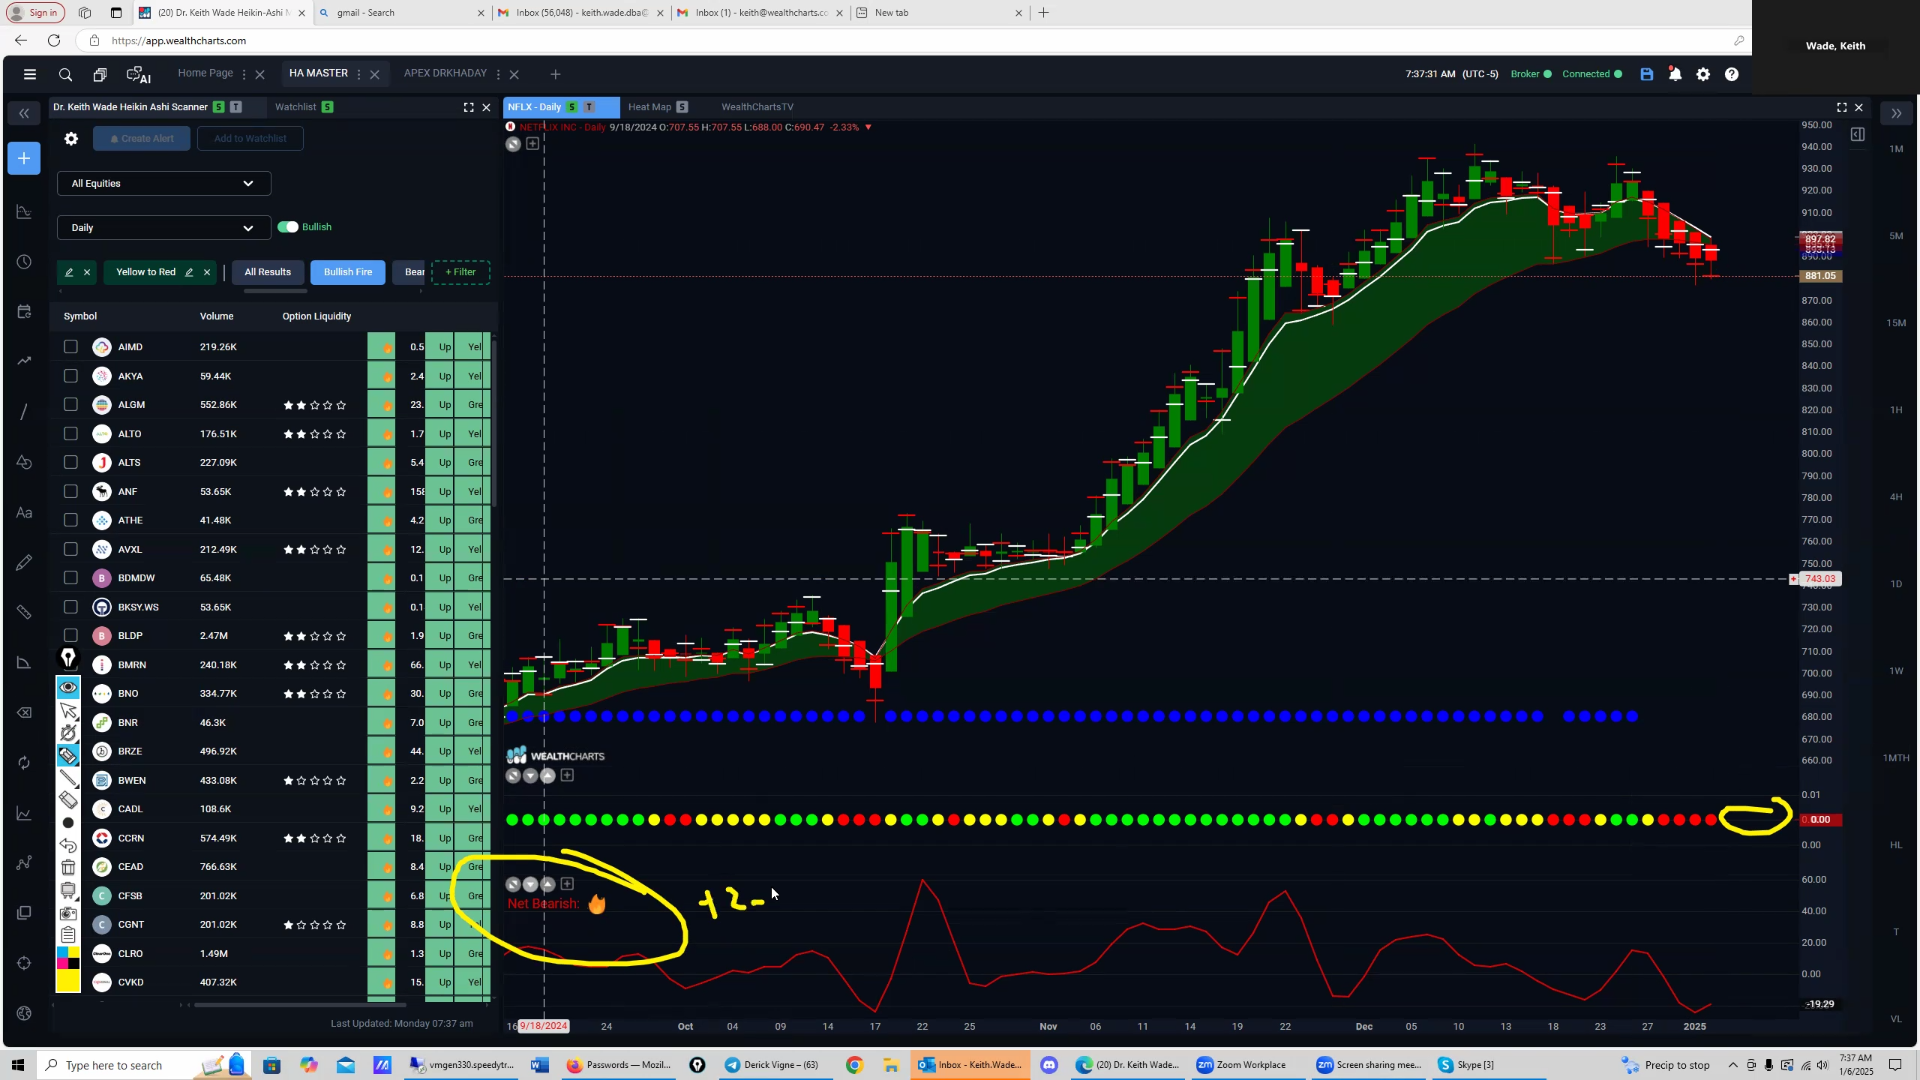The width and height of the screenshot is (1920, 1080).
Task: Select the black dot pen color
Action: pyautogui.click(x=68, y=823)
